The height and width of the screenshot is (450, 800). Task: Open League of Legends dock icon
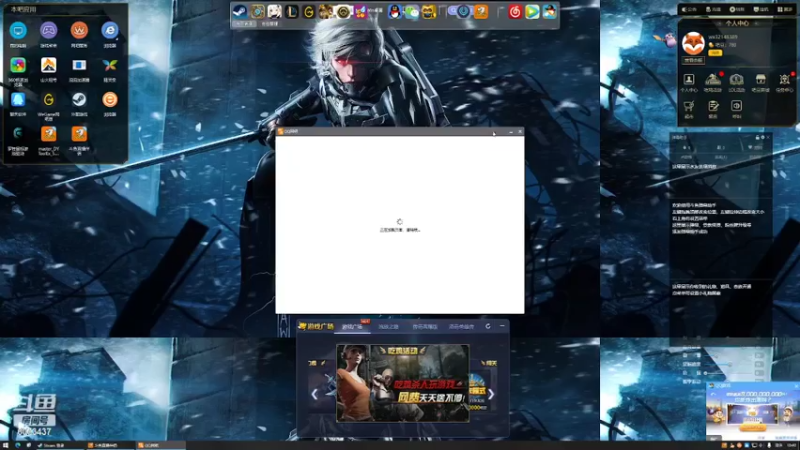pos(291,11)
